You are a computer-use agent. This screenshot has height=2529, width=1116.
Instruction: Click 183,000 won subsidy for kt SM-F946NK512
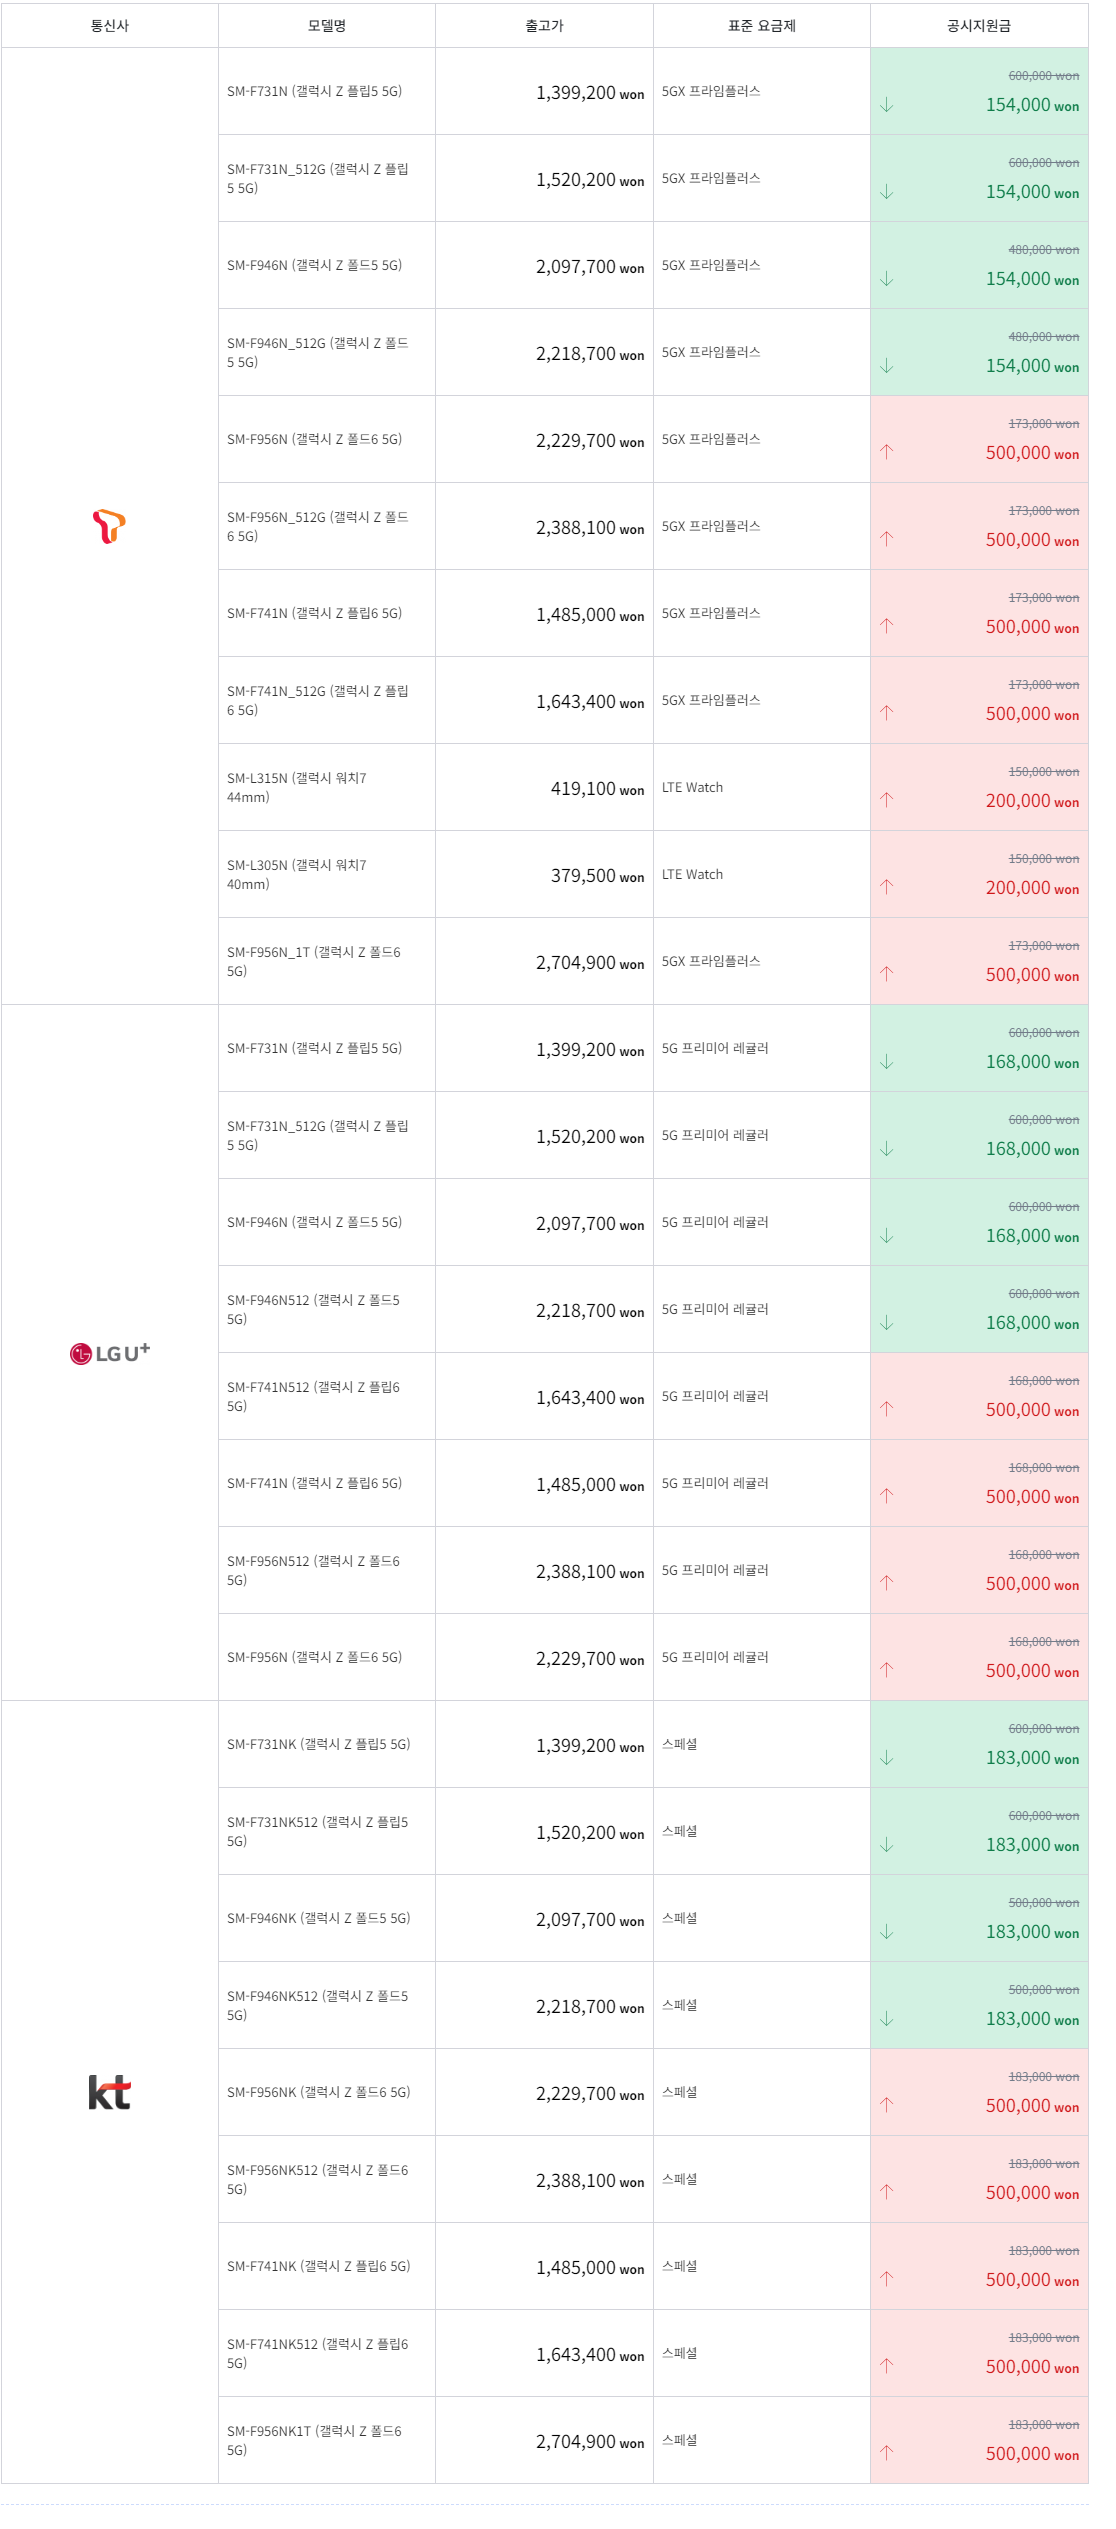tap(1032, 2019)
